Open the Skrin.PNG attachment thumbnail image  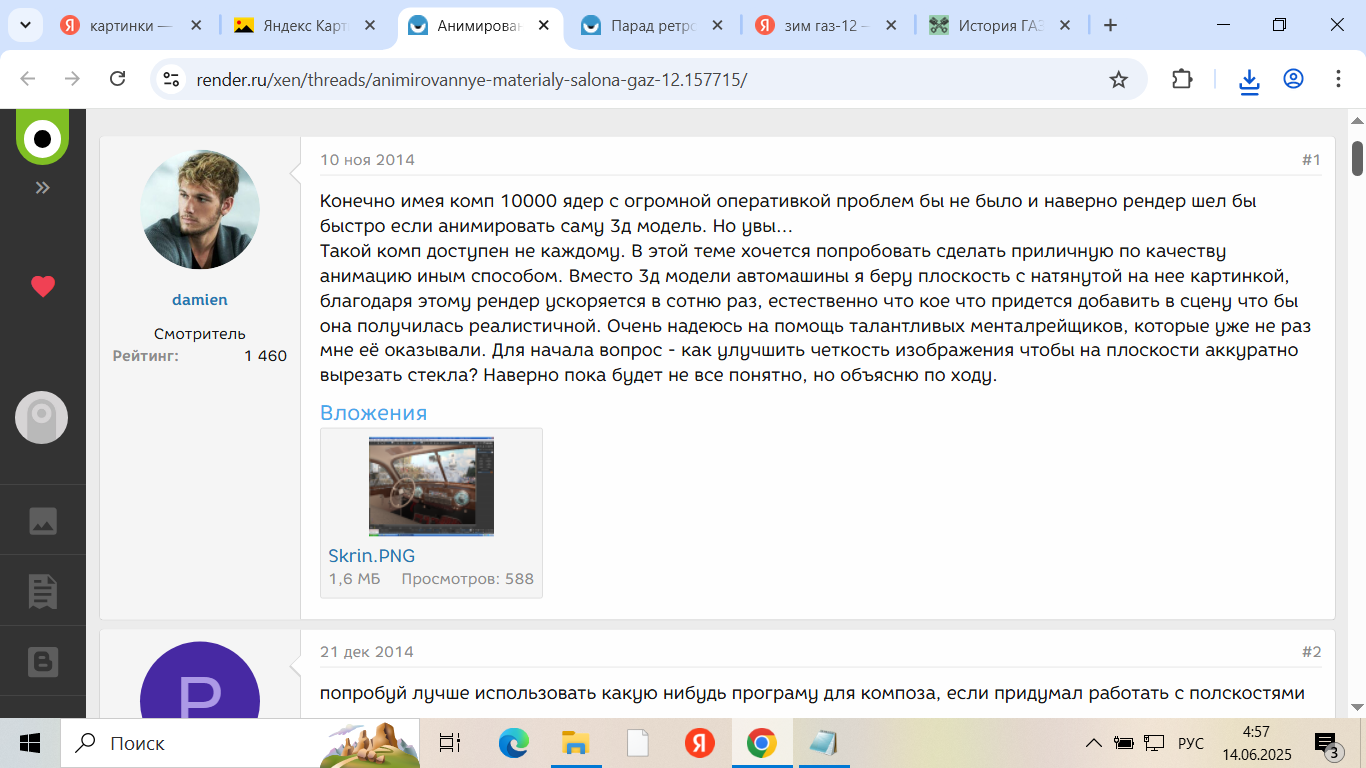coord(431,486)
